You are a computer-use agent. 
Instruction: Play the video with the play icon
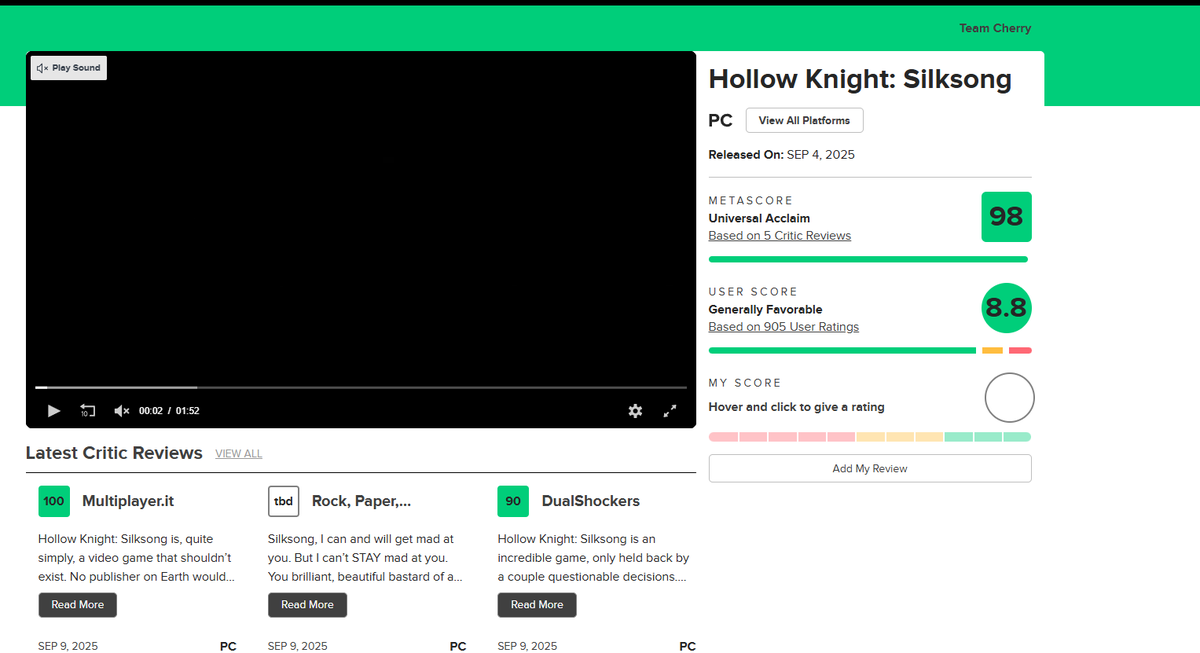54,411
